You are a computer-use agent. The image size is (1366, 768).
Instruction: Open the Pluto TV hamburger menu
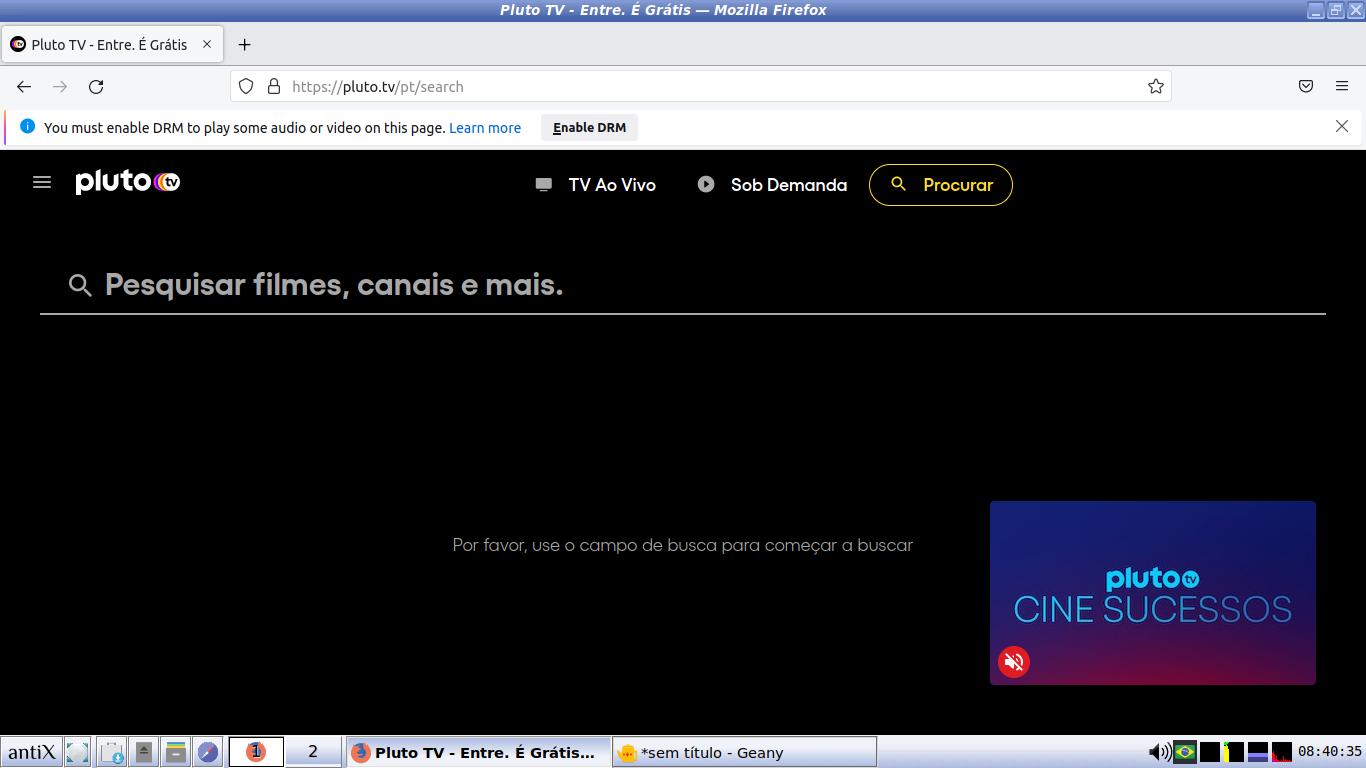42,182
